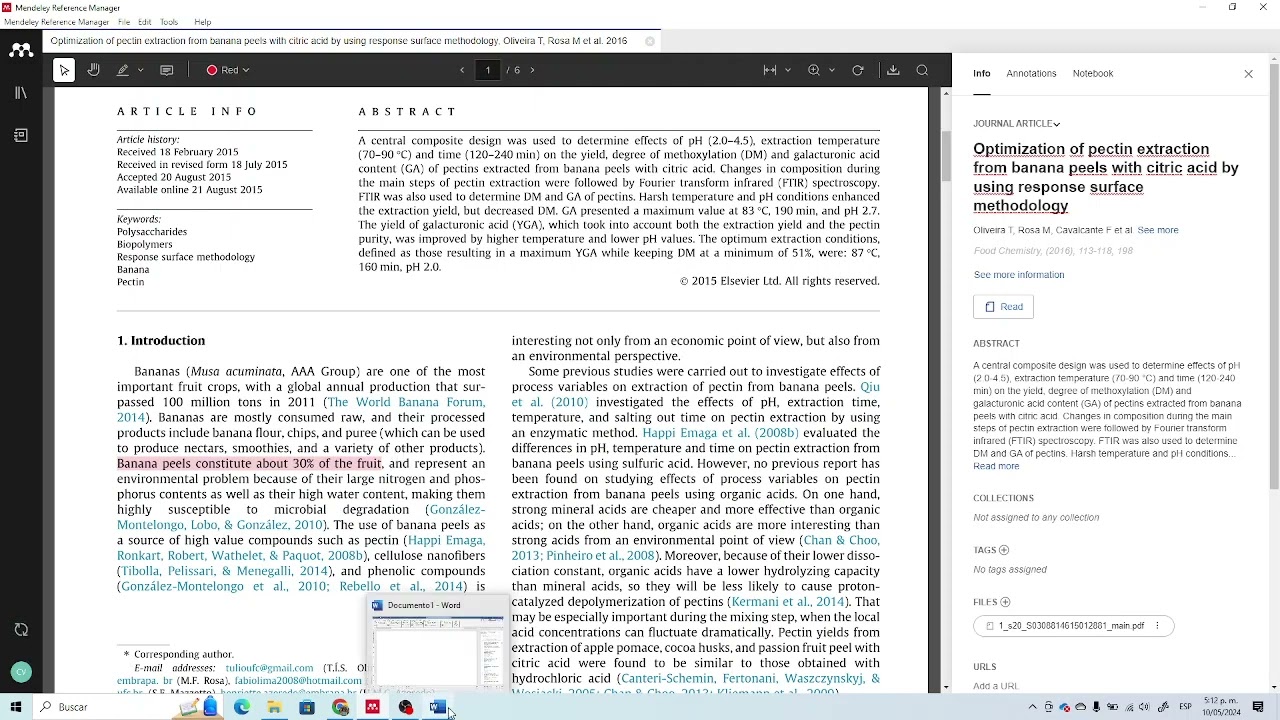Add a sticky note comment
The image size is (1280, 720).
pyautogui.click(x=167, y=70)
